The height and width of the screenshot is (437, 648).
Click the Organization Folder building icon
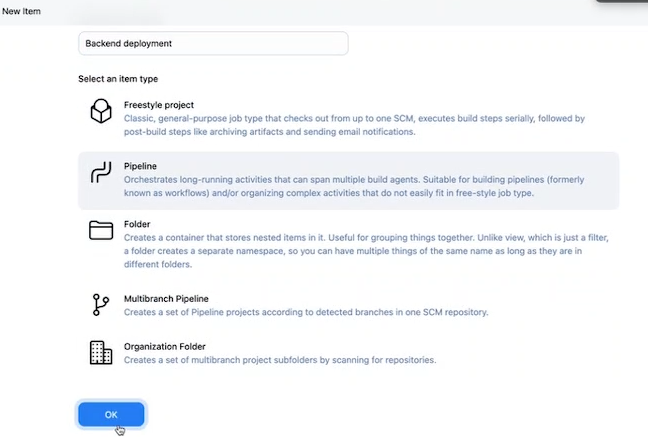click(101, 352)
